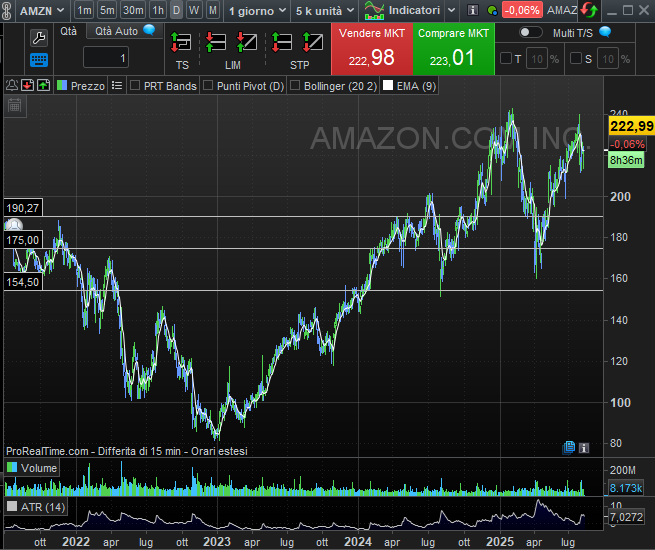Open the wrench settings tool
The width and height of the screenshot is (655, 550).
tap(39, 38)
